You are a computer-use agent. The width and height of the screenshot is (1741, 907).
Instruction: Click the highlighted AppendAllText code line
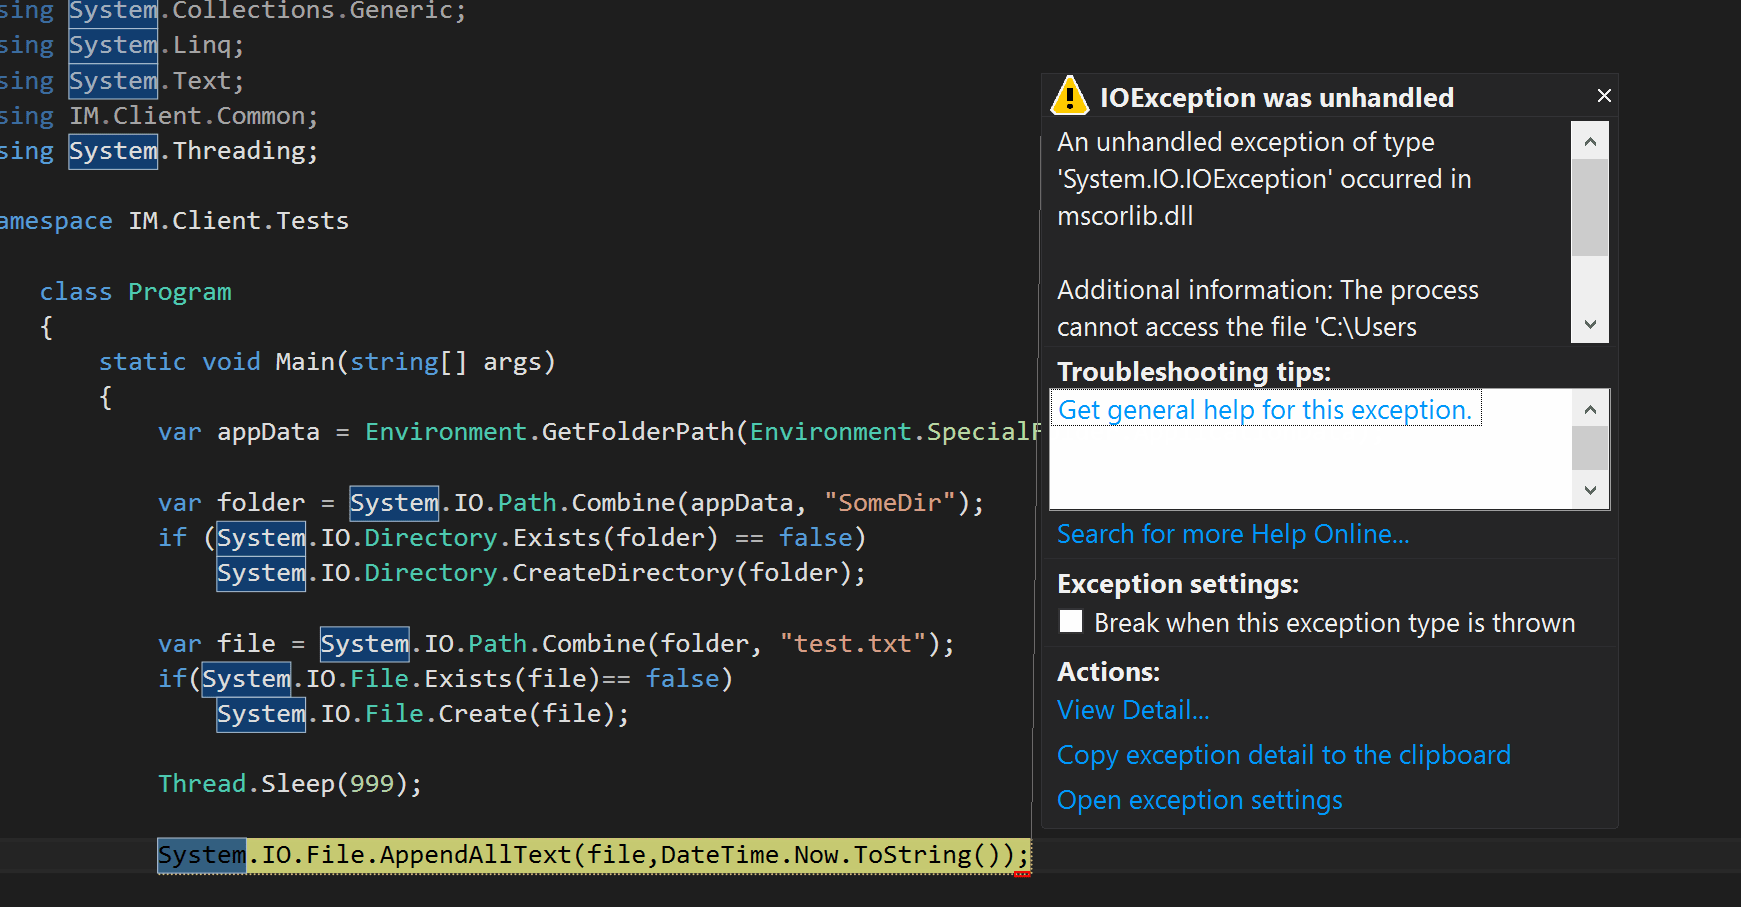click(x=593, y=855)
